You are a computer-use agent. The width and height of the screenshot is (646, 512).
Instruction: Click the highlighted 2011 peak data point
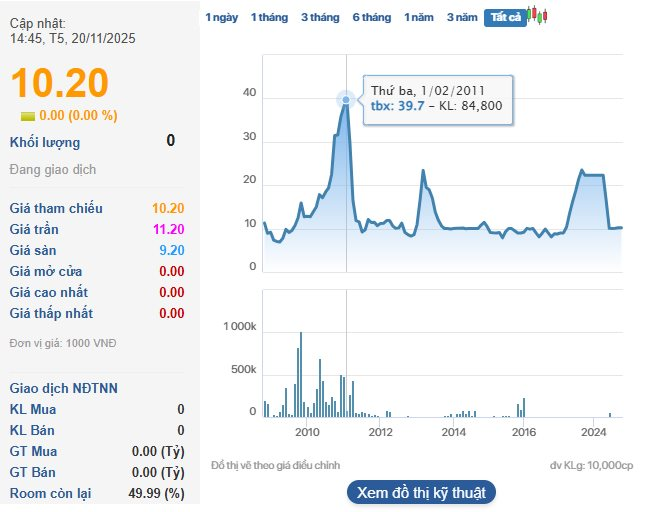tap(346, 99)
